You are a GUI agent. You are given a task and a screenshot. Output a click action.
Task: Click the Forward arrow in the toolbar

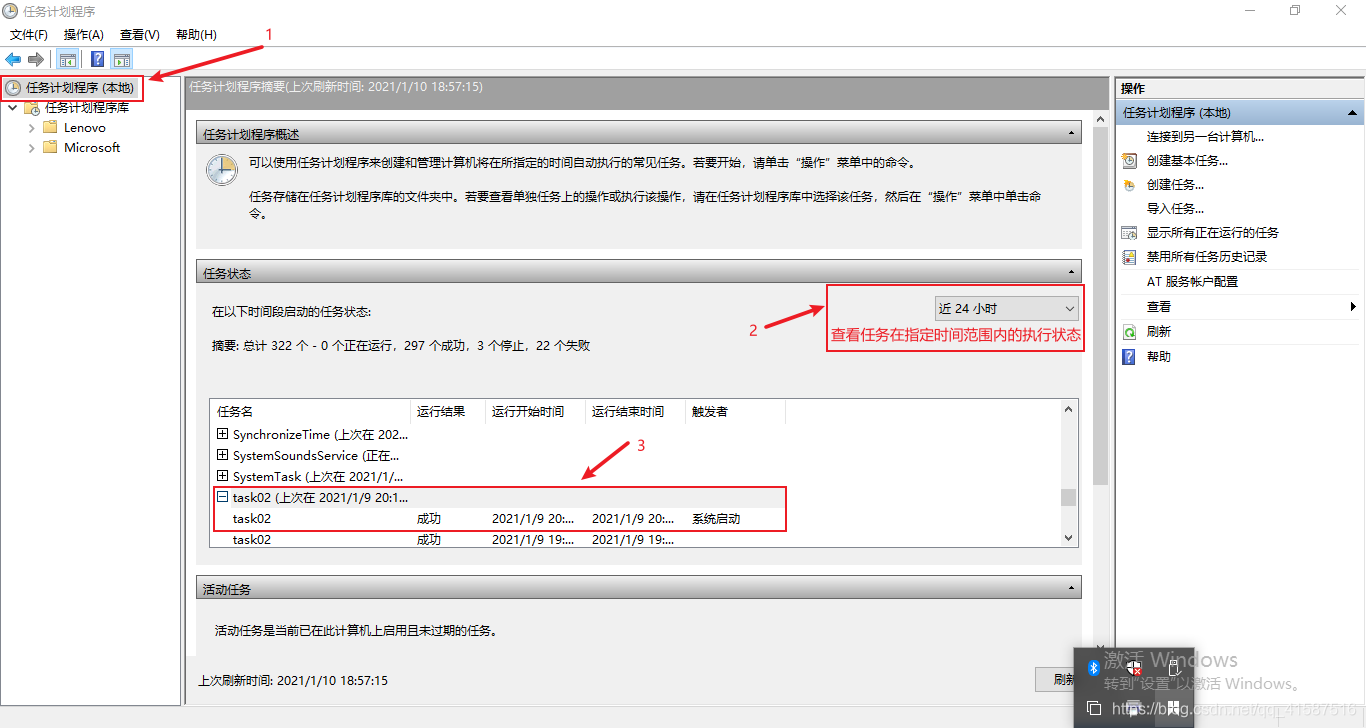click(36, 59)
